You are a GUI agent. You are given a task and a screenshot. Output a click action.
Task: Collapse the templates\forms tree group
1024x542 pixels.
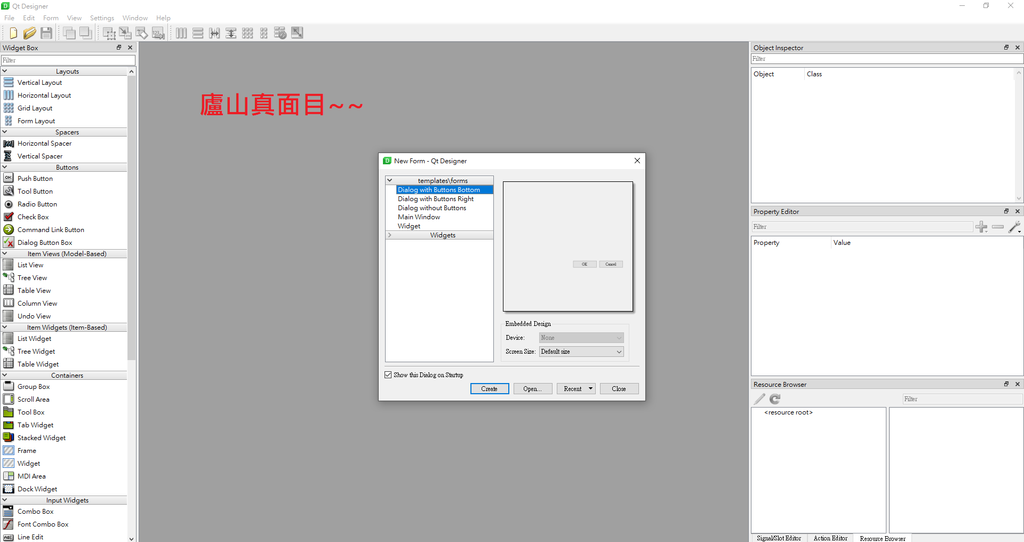(390, 180)
